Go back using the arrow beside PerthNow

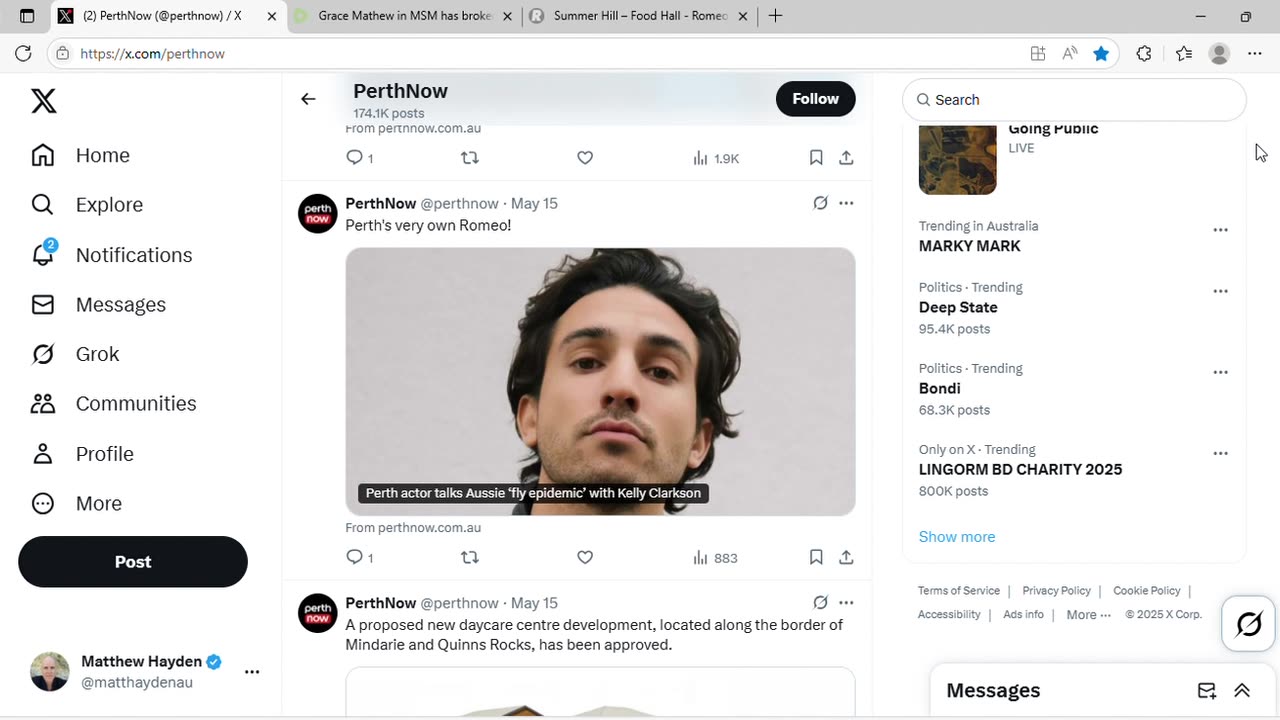(x=308, y=99)
